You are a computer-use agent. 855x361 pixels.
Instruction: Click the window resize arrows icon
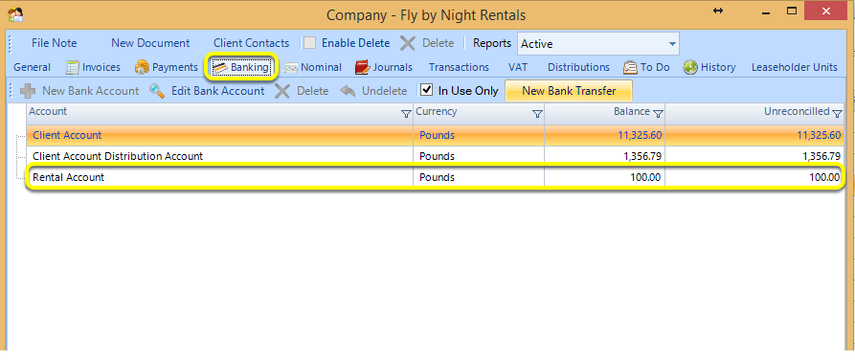pyautogui.click(x=718, y=11)
